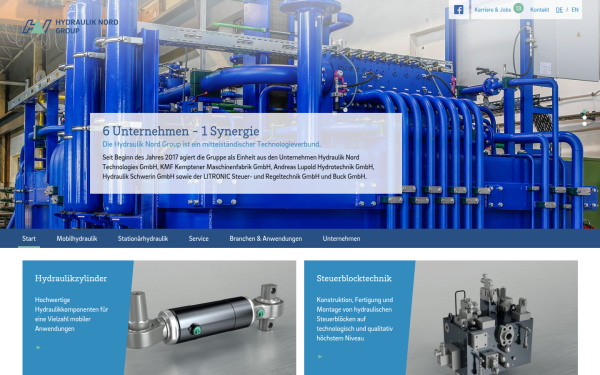600x375 pixels.
Task: Switch language to EN
Action: coord(575,10)
